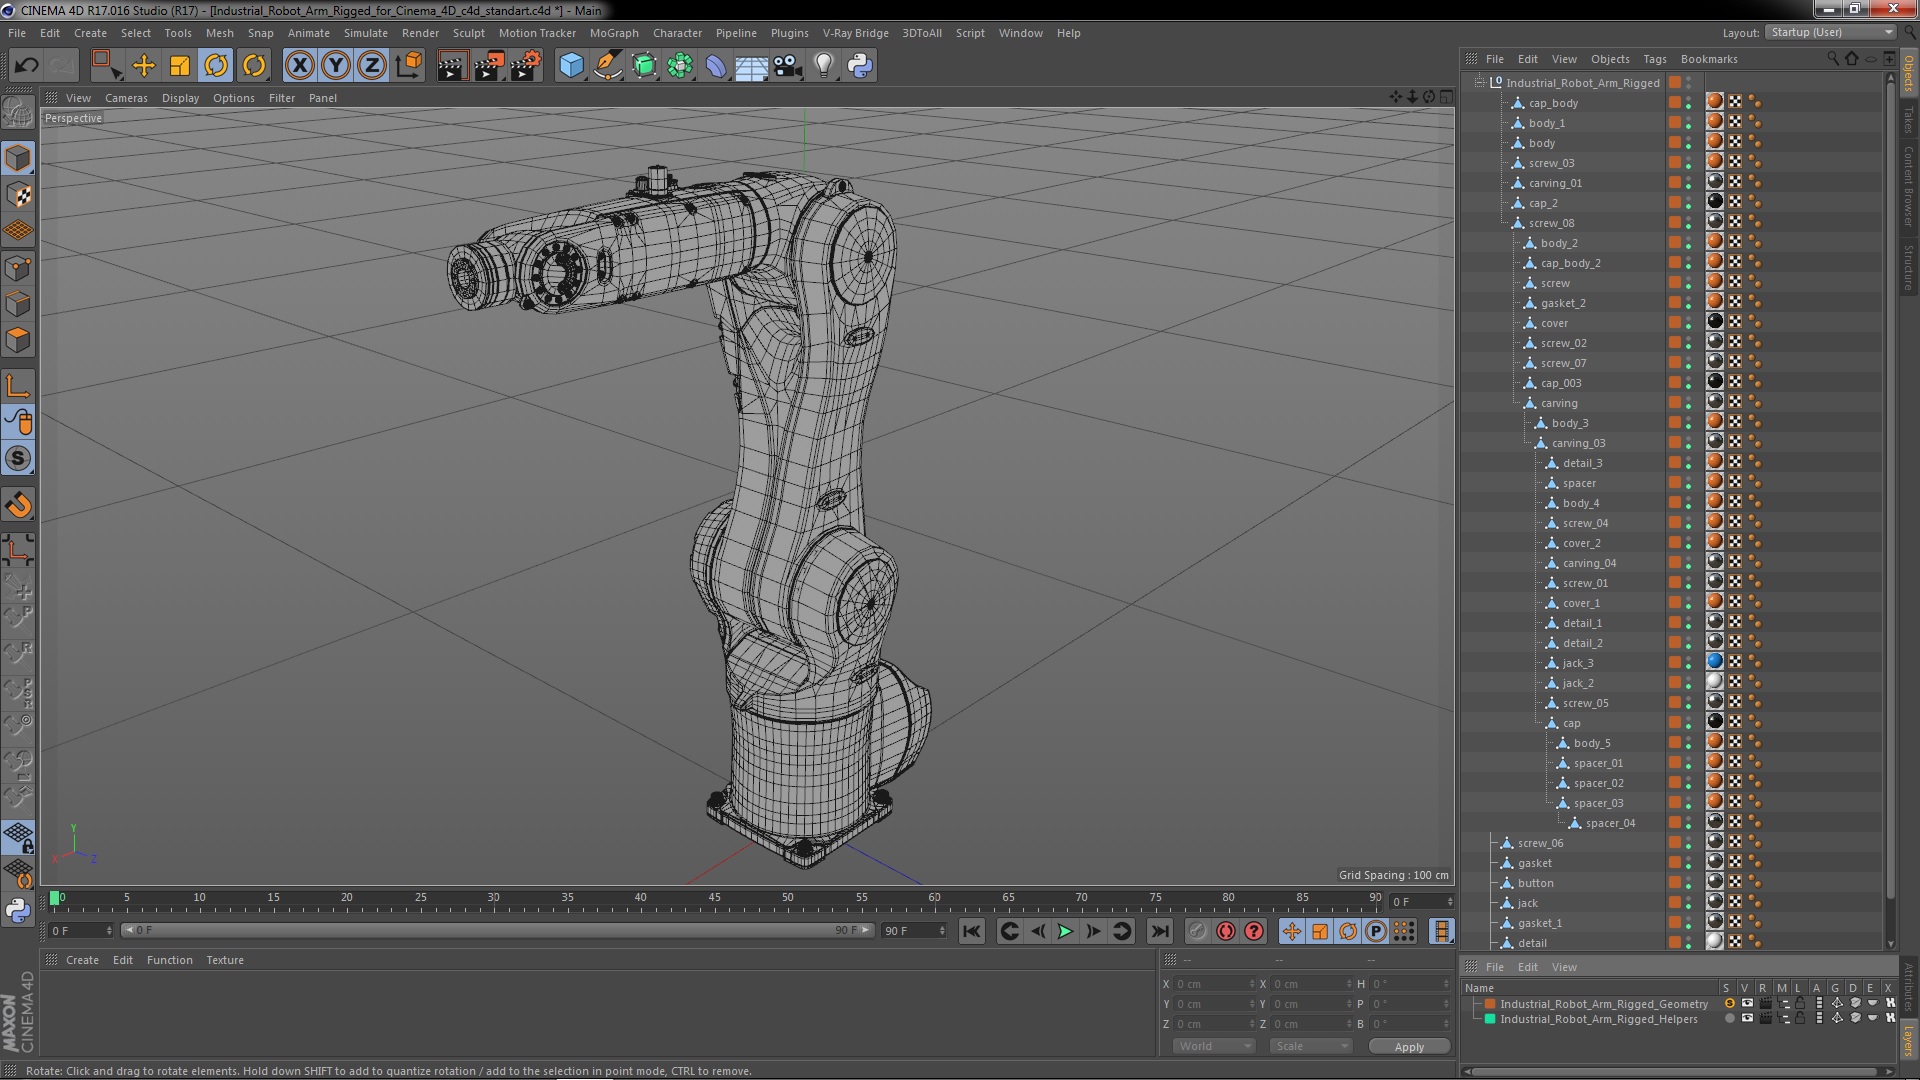The width and height of the screenshot is (1920, 1080).
Task: Click the Light bulb icon
Action: coord(824,66)
